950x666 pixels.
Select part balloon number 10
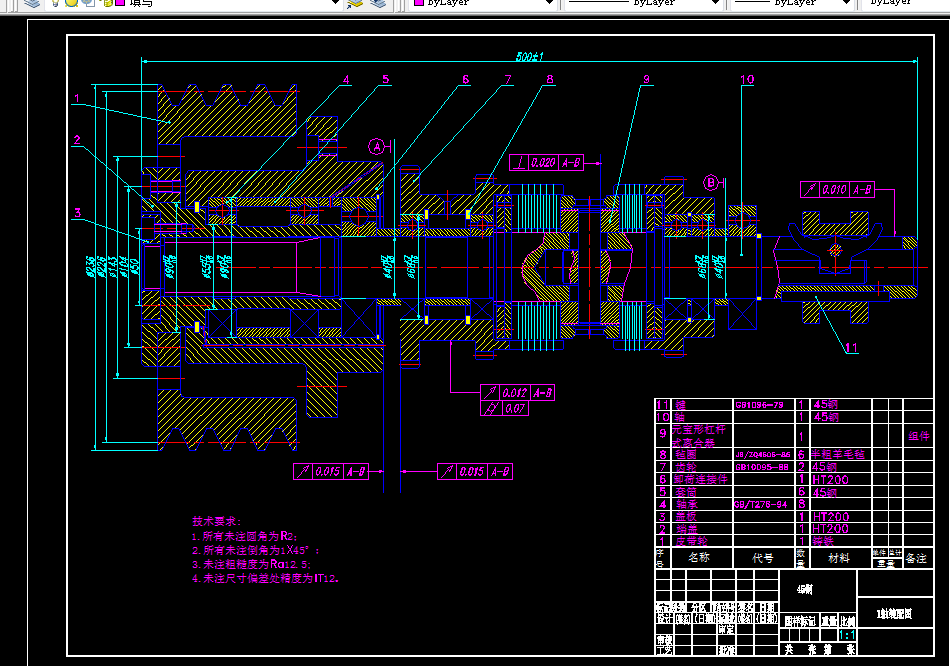pos(747,79)
